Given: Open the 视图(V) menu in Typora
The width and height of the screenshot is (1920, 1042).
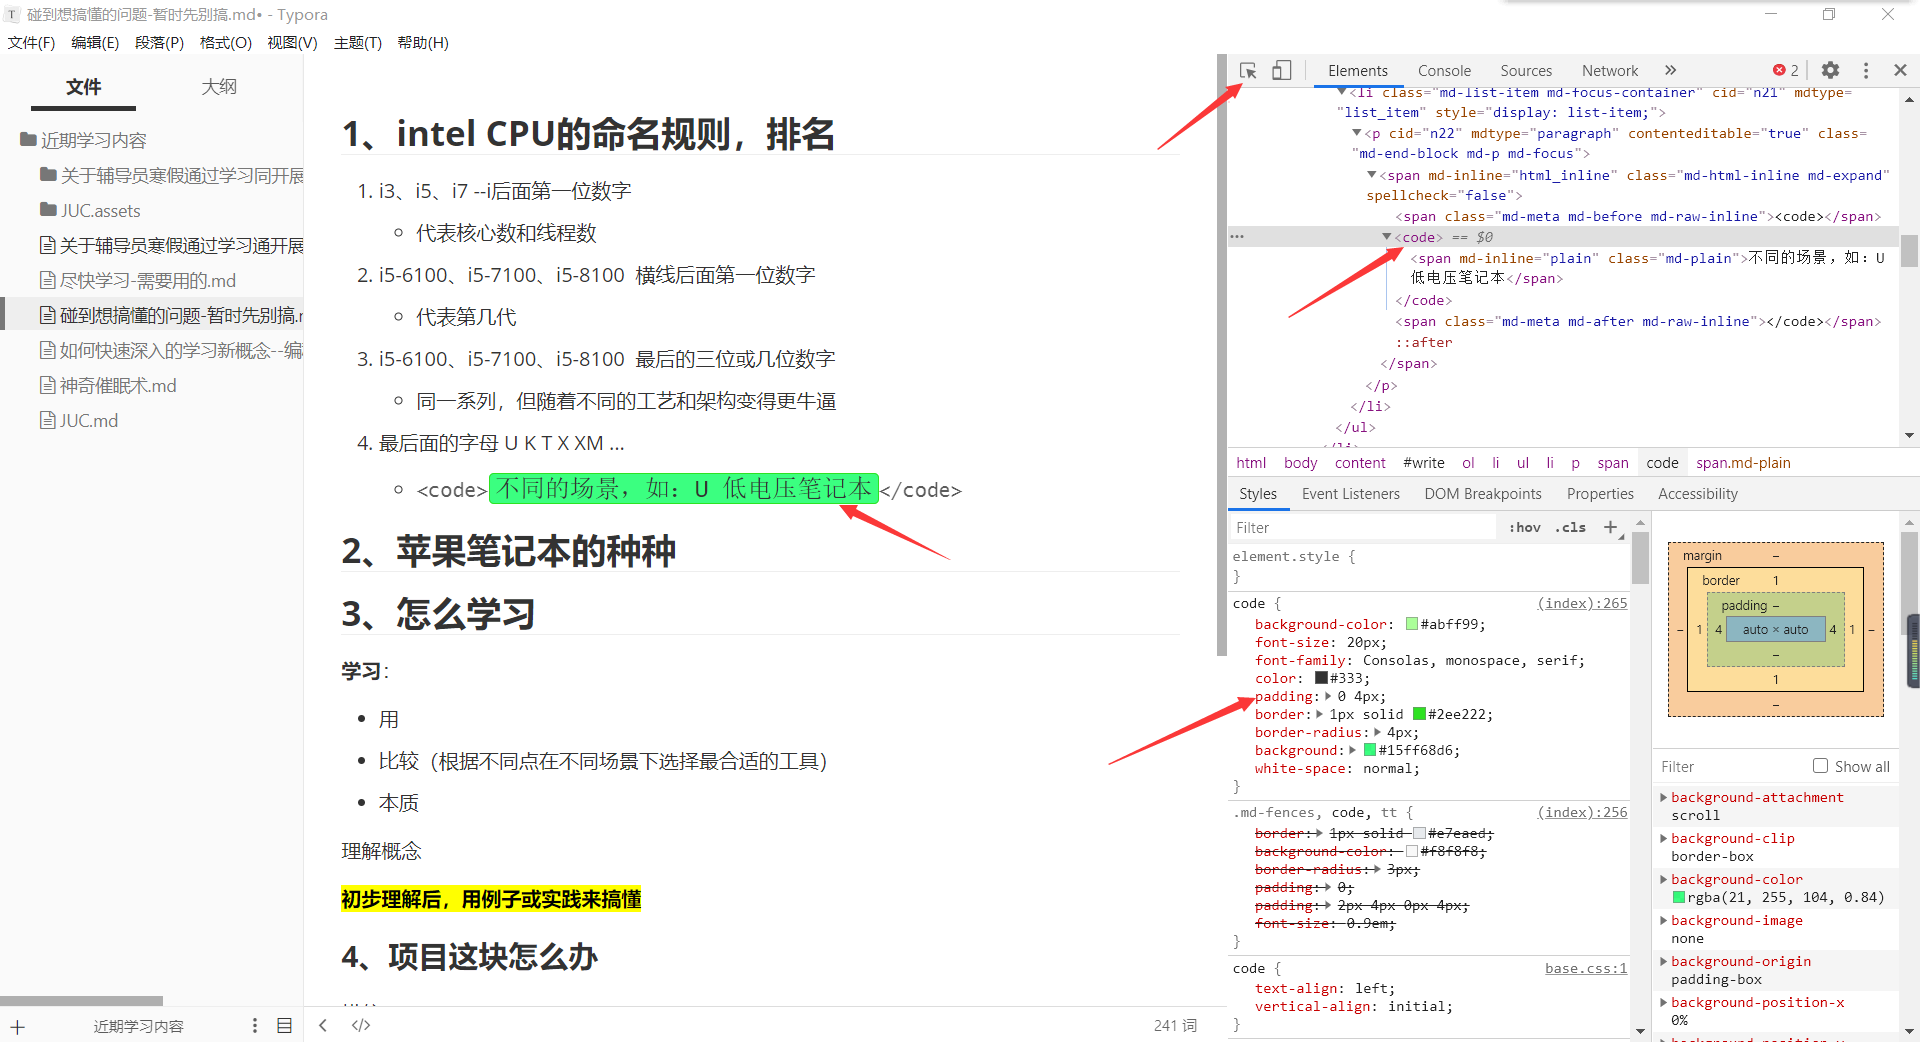Looking at the screenshot, I should pos(291,42).
